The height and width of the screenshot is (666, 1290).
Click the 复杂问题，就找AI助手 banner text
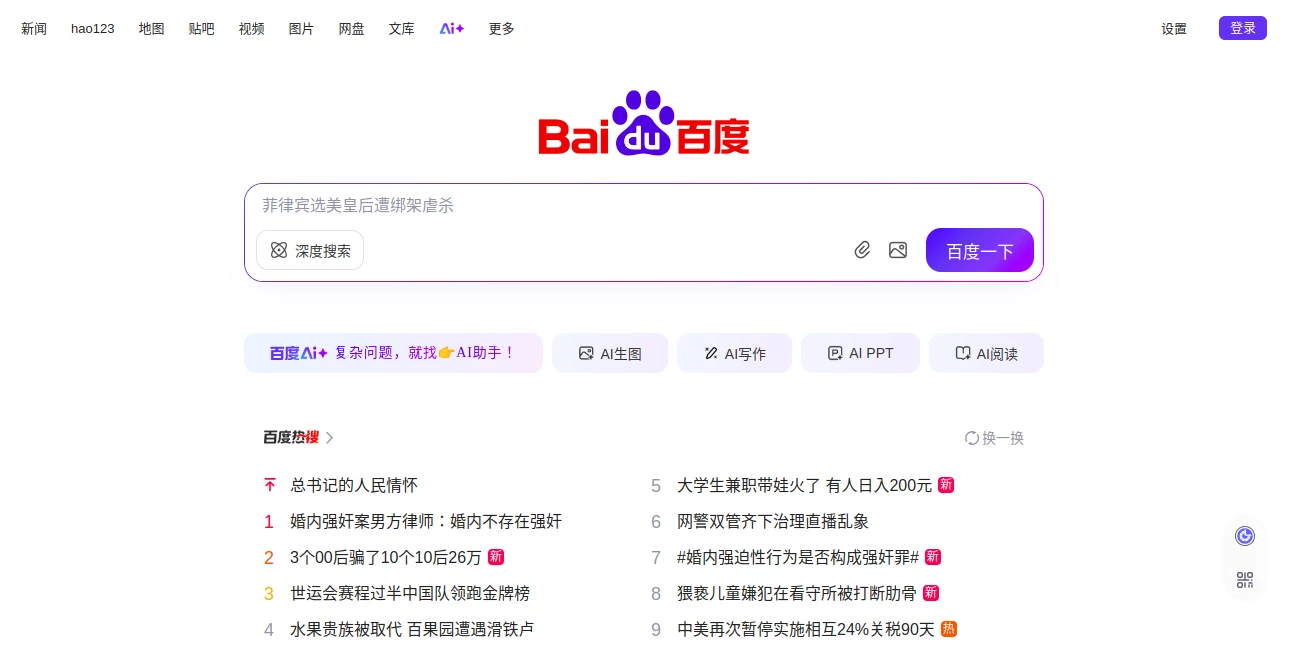pyautogui.click(x=424, y=353)
